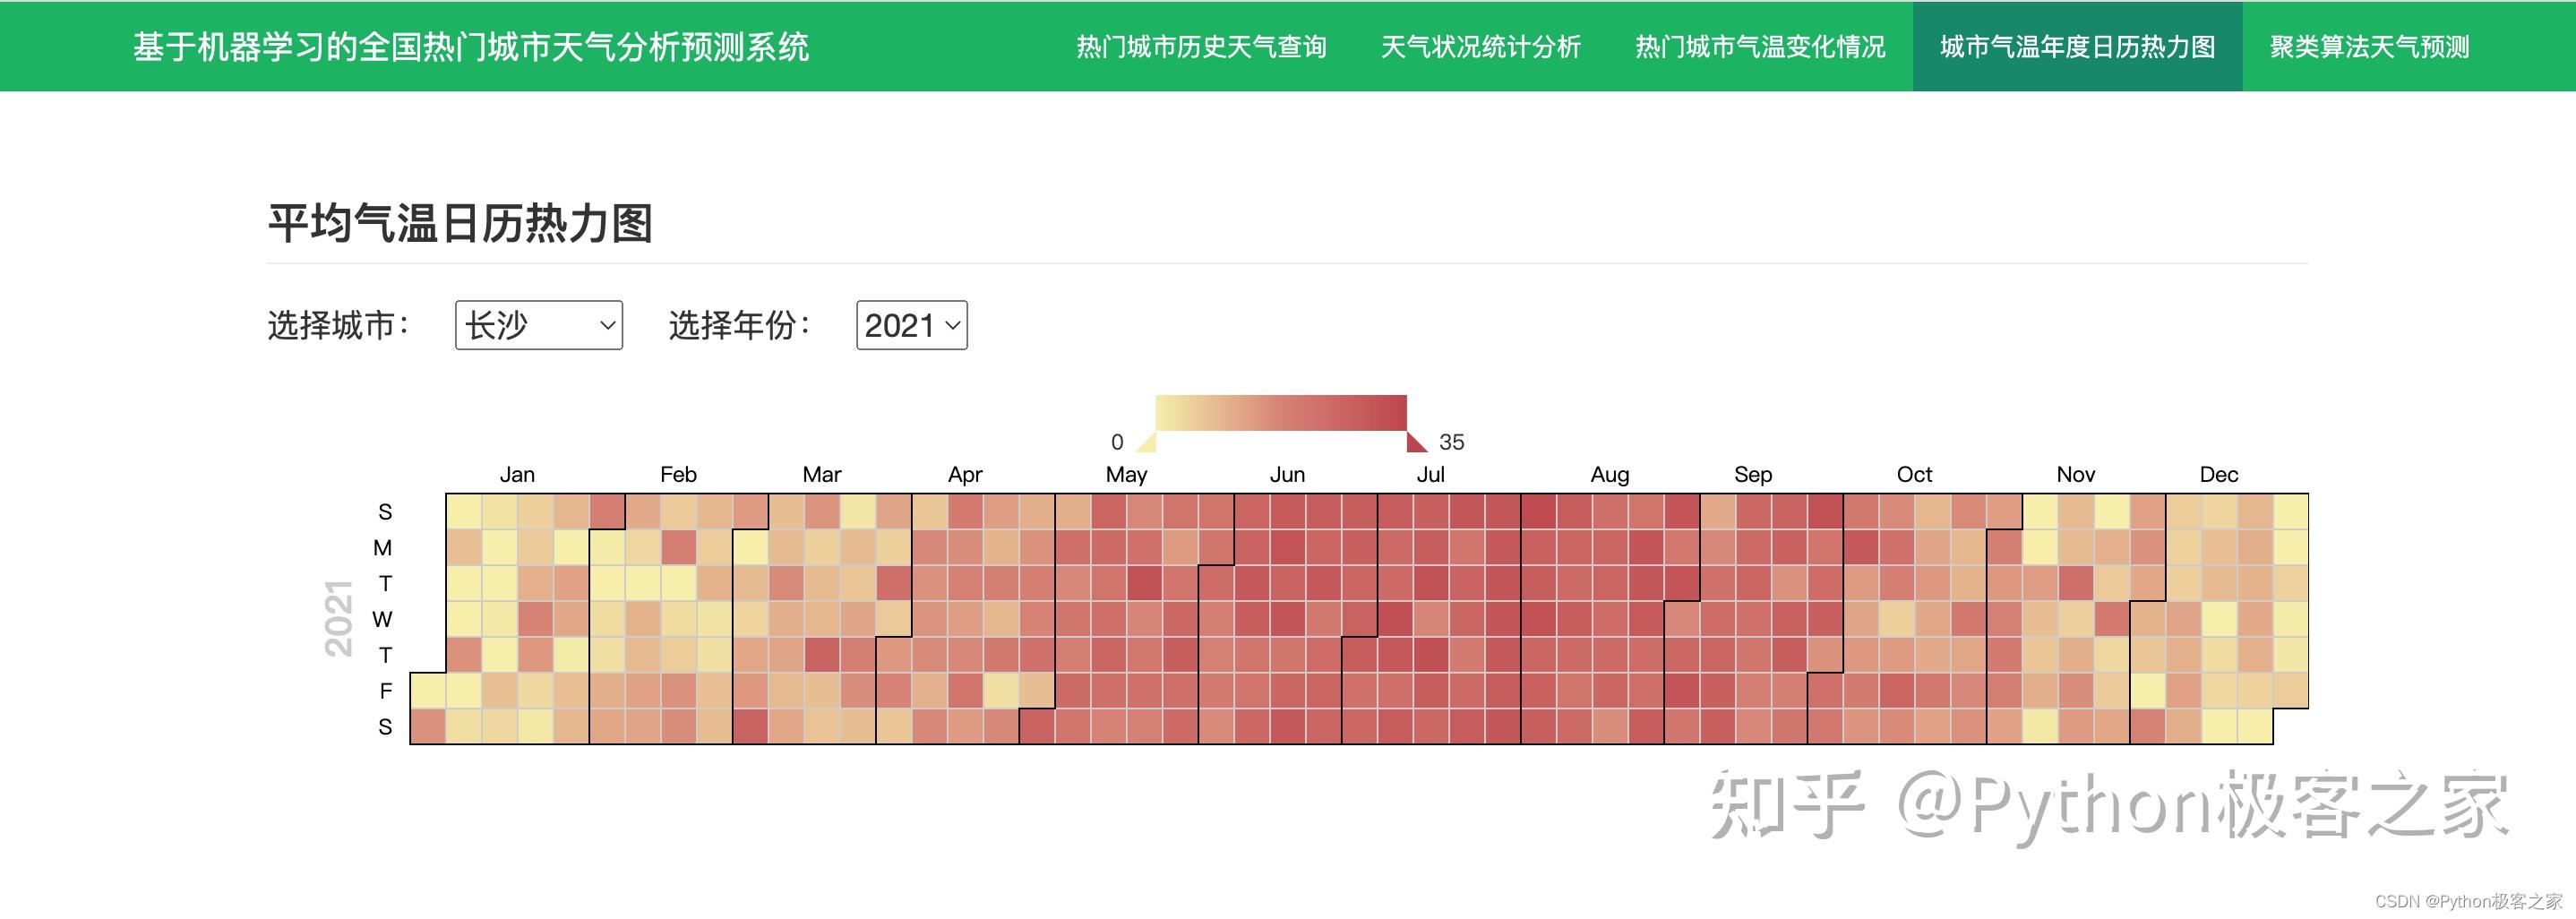
Task: Click the Dec month label
Action: [2219, 474]
